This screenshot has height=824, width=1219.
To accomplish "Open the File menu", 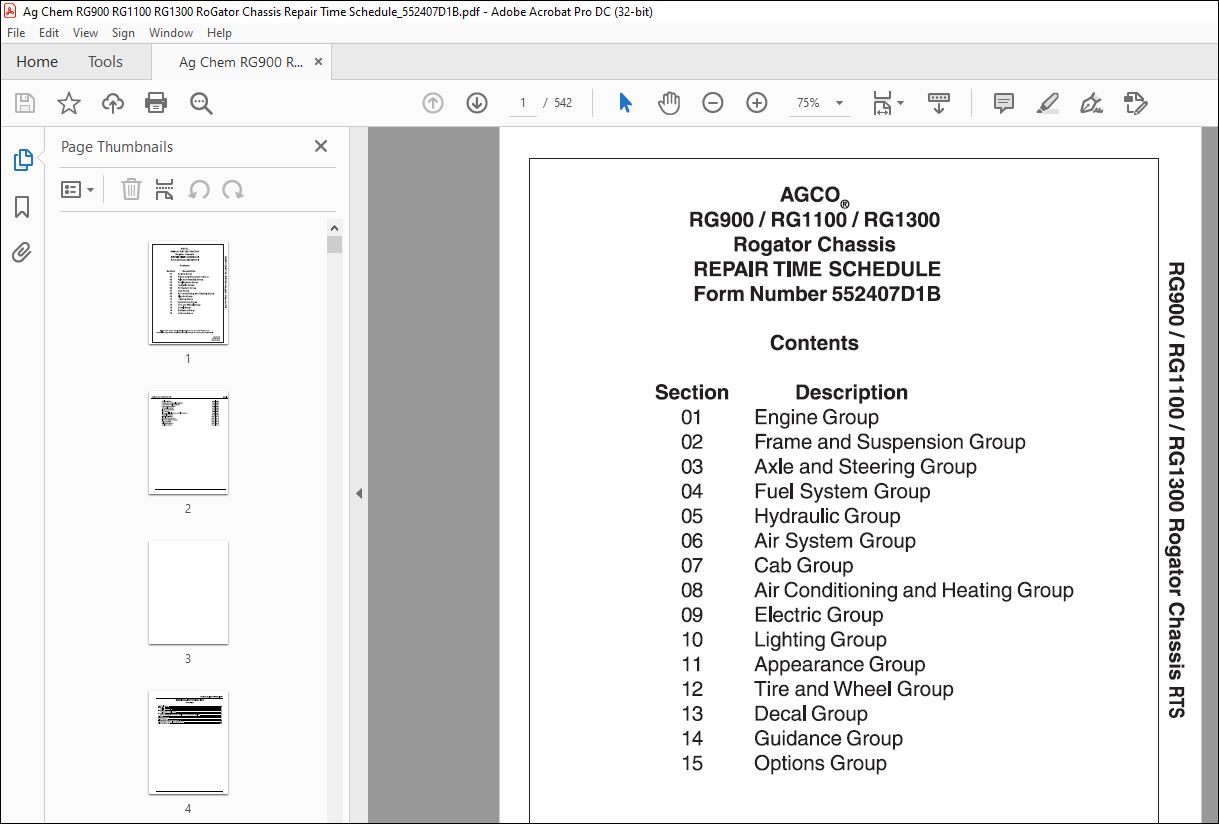I will coord(16,33).
